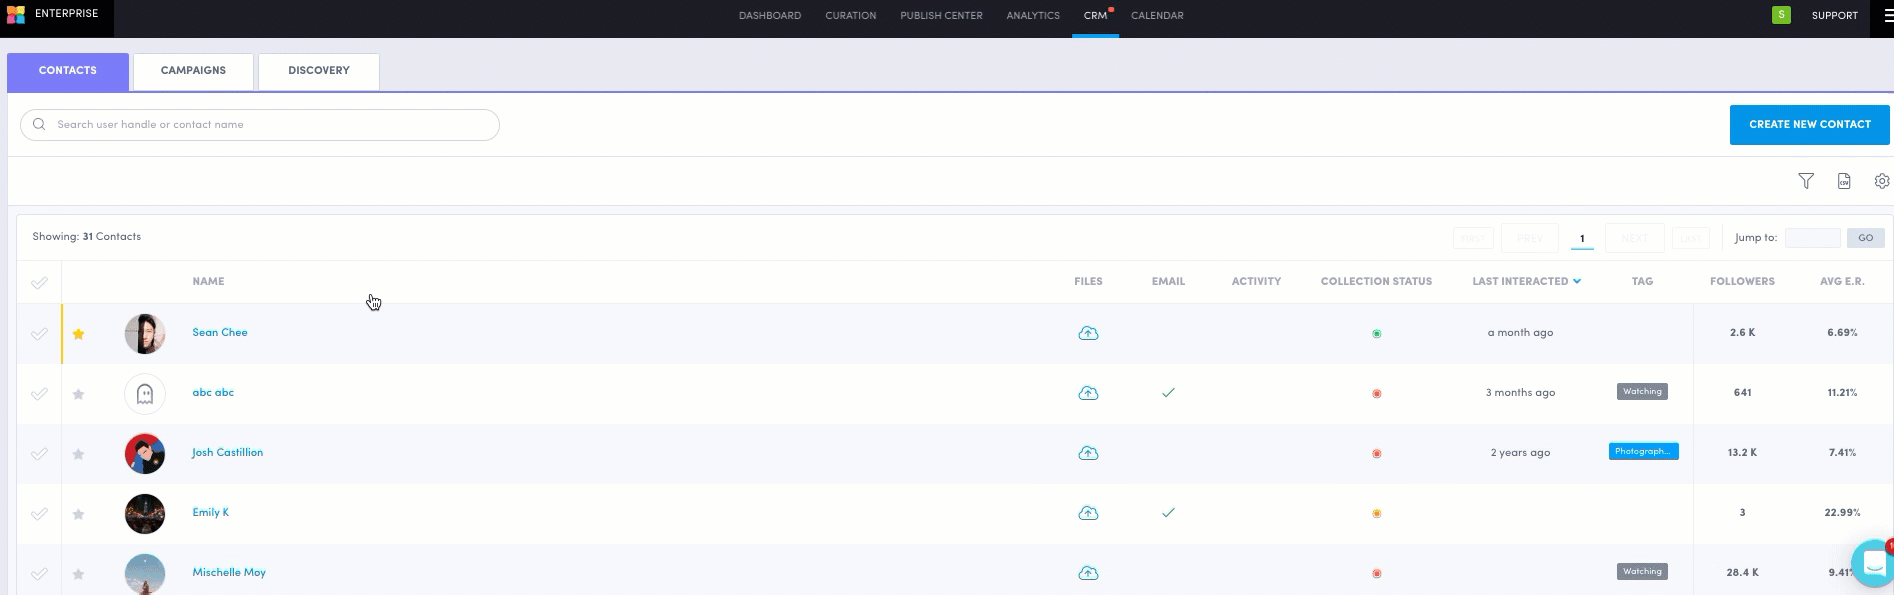Image resolution: width=1894 pixels, height=595 pixels.
Task: Open Analytics in the top navigation
Action: (1033, 16)
